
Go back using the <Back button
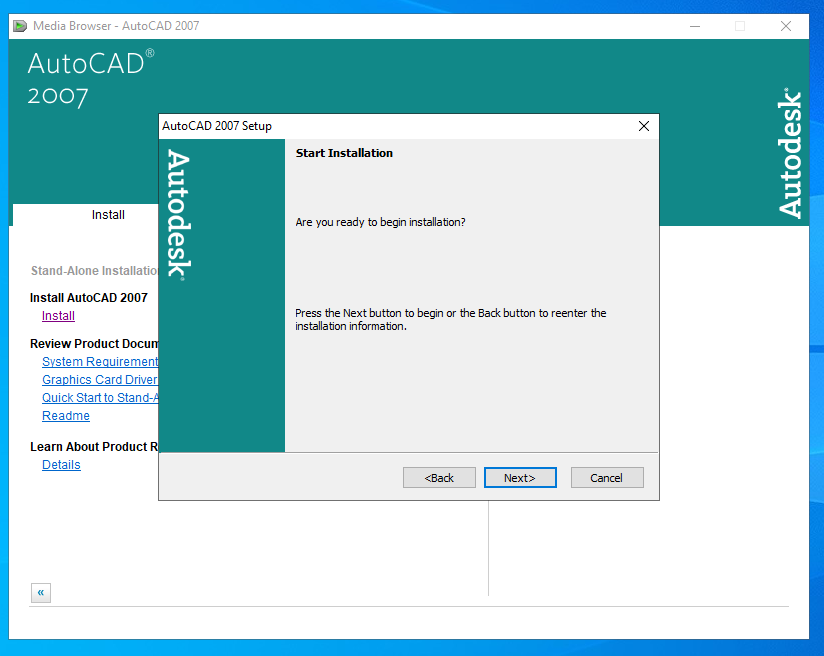coord(439,478)
